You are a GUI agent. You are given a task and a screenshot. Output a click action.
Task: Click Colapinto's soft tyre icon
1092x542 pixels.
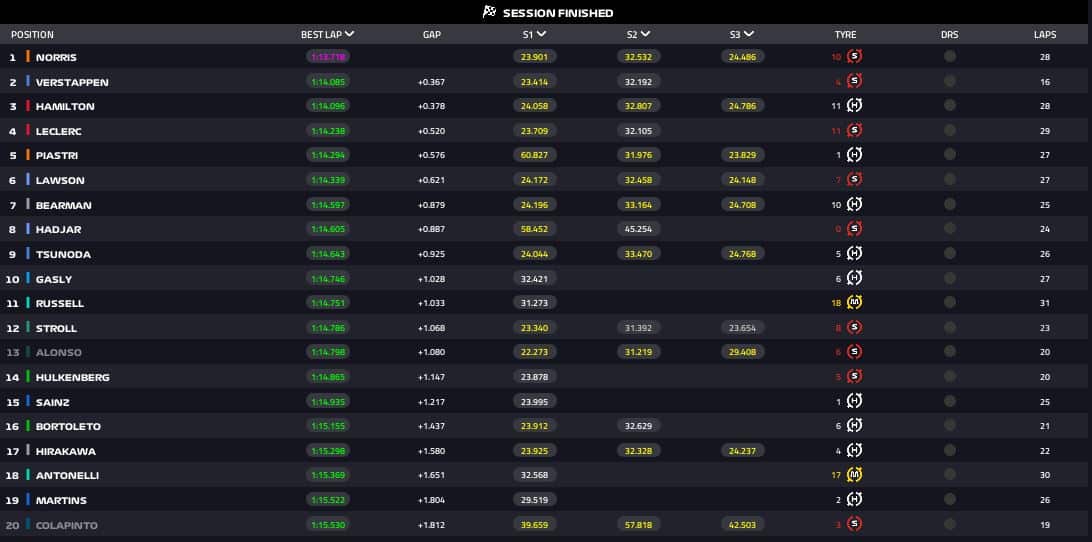tap(855, 524)
